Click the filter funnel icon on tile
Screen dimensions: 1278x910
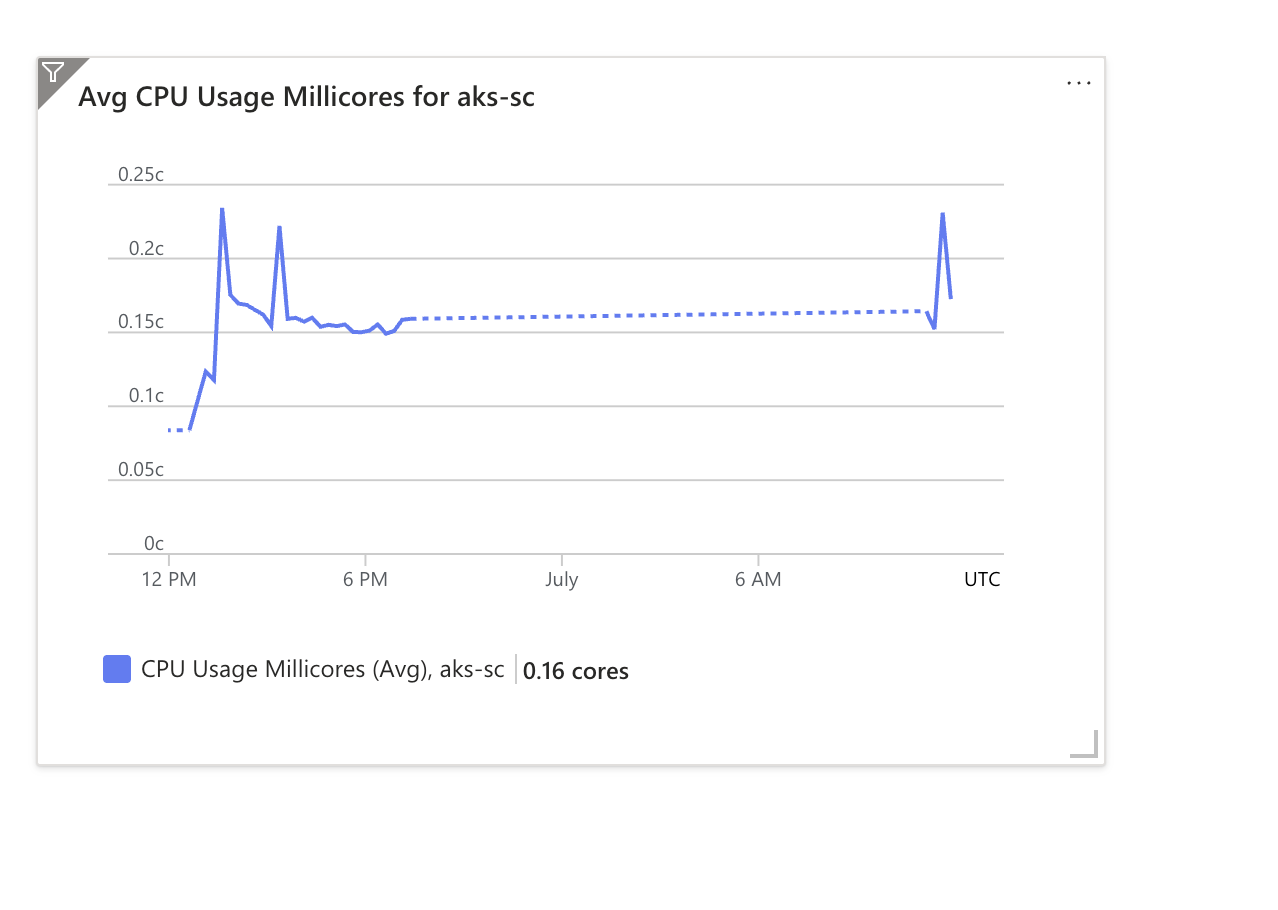(53, 72)
